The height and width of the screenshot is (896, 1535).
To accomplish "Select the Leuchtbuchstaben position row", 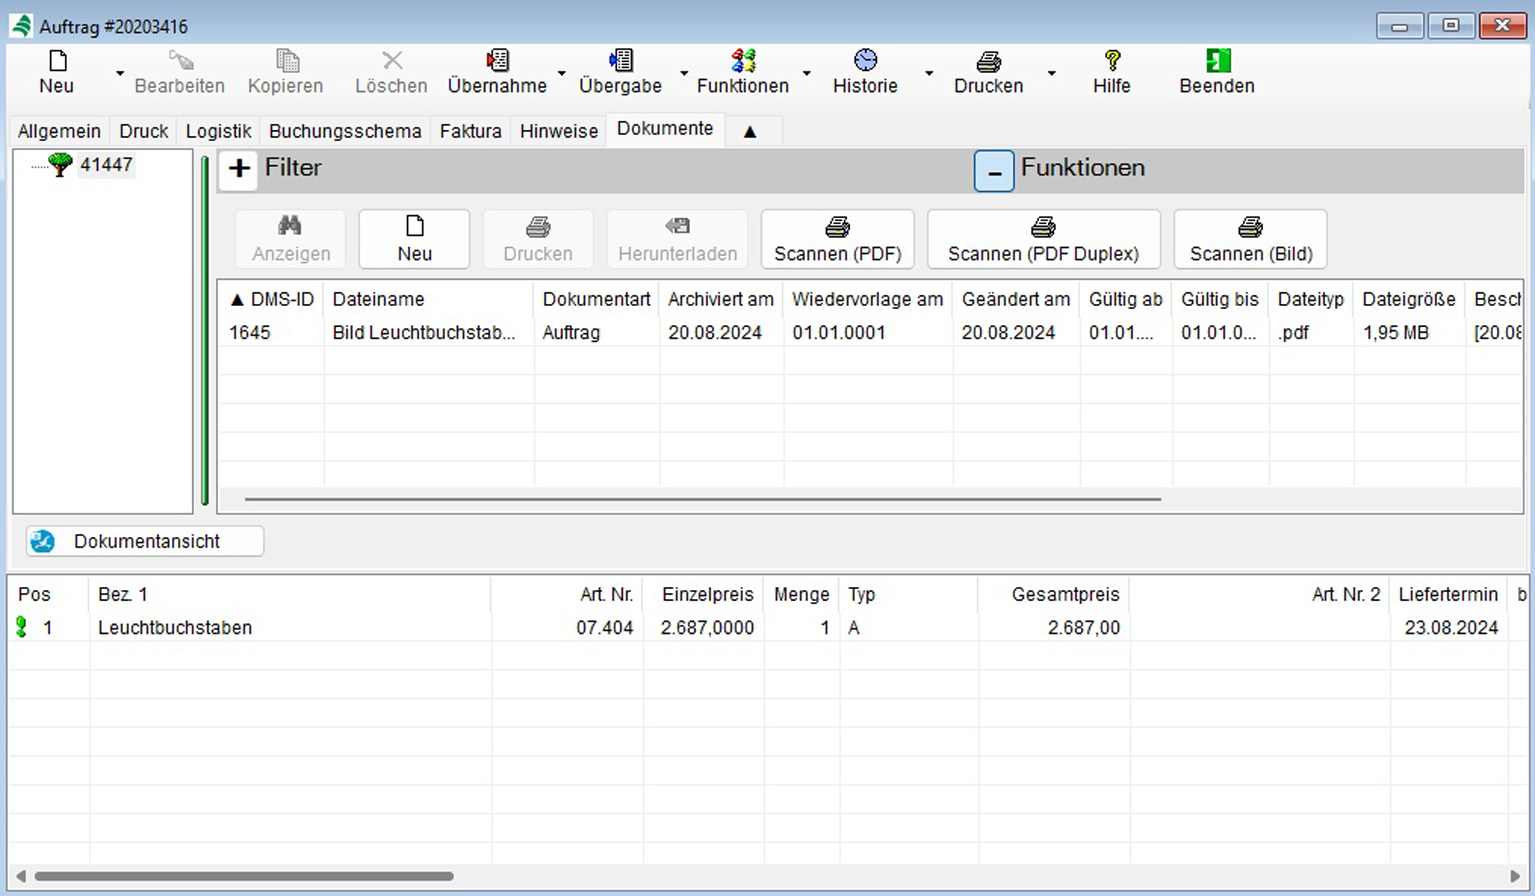I will pyautogui.click(x=767, y=627).
